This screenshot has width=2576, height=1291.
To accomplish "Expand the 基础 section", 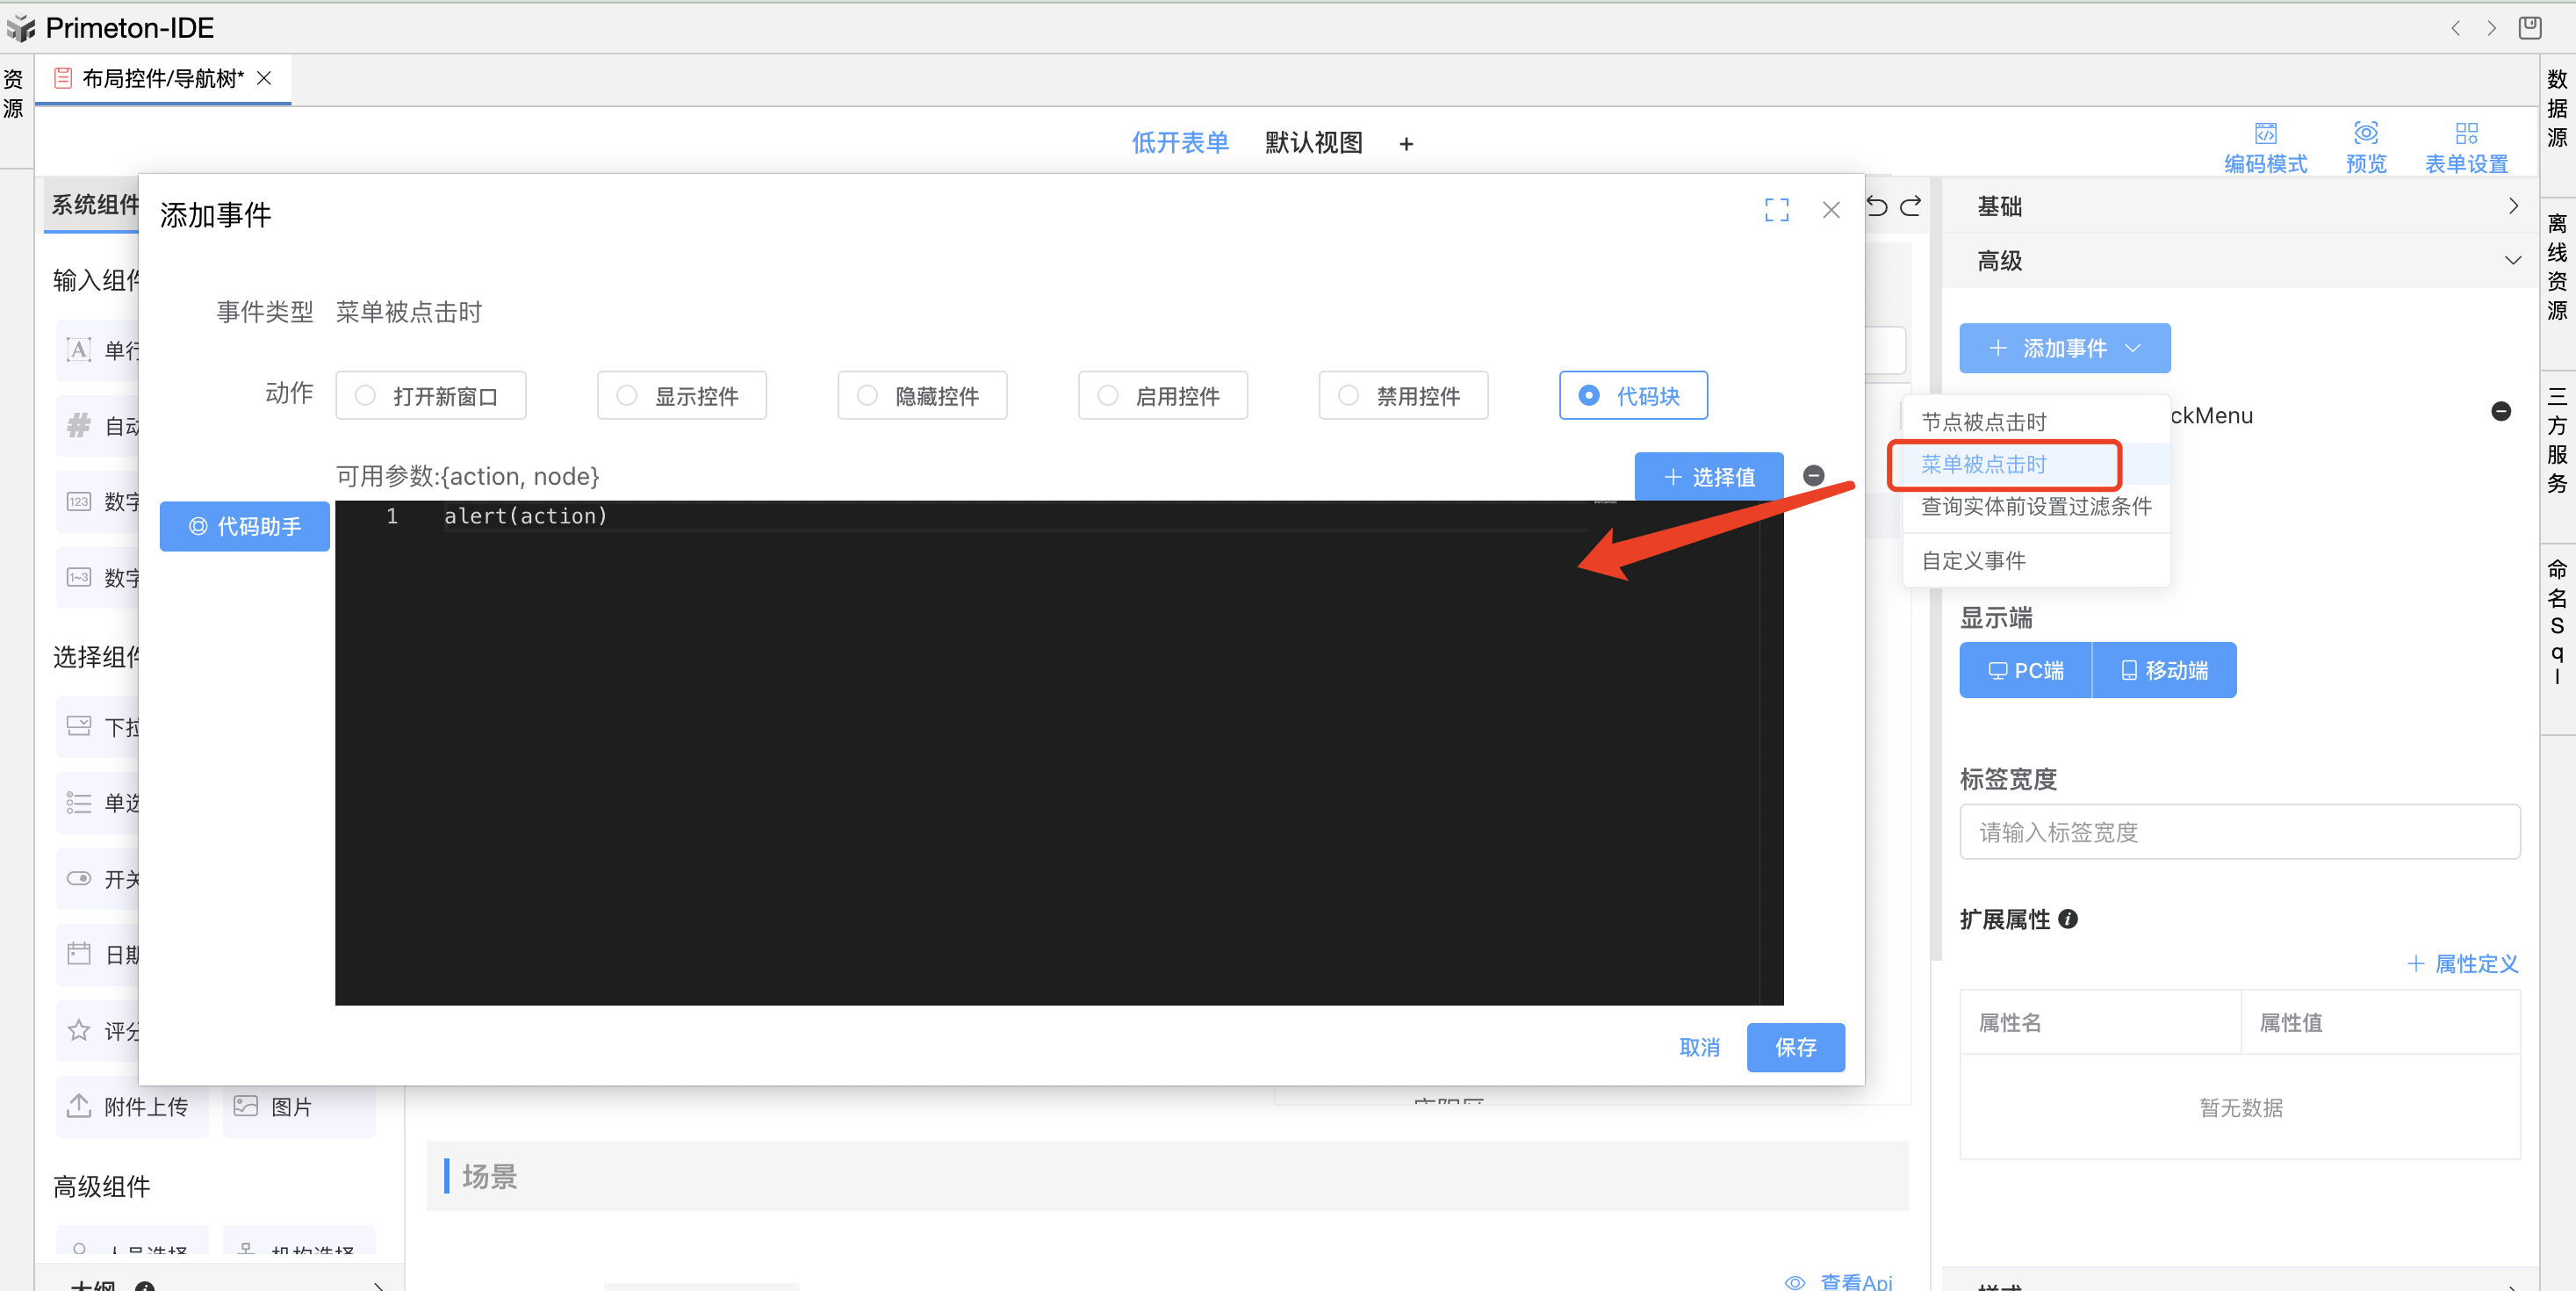I will (2240, 206).
